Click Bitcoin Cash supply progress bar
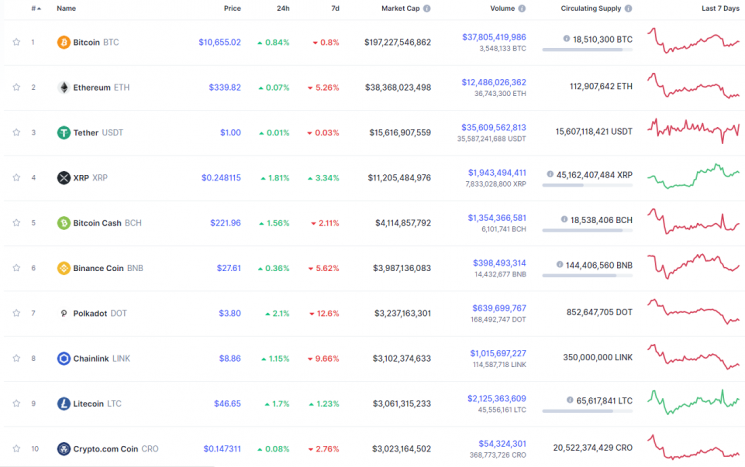This screenshot has height=467, width=745. pyautogui.click(x=587, y=230)
